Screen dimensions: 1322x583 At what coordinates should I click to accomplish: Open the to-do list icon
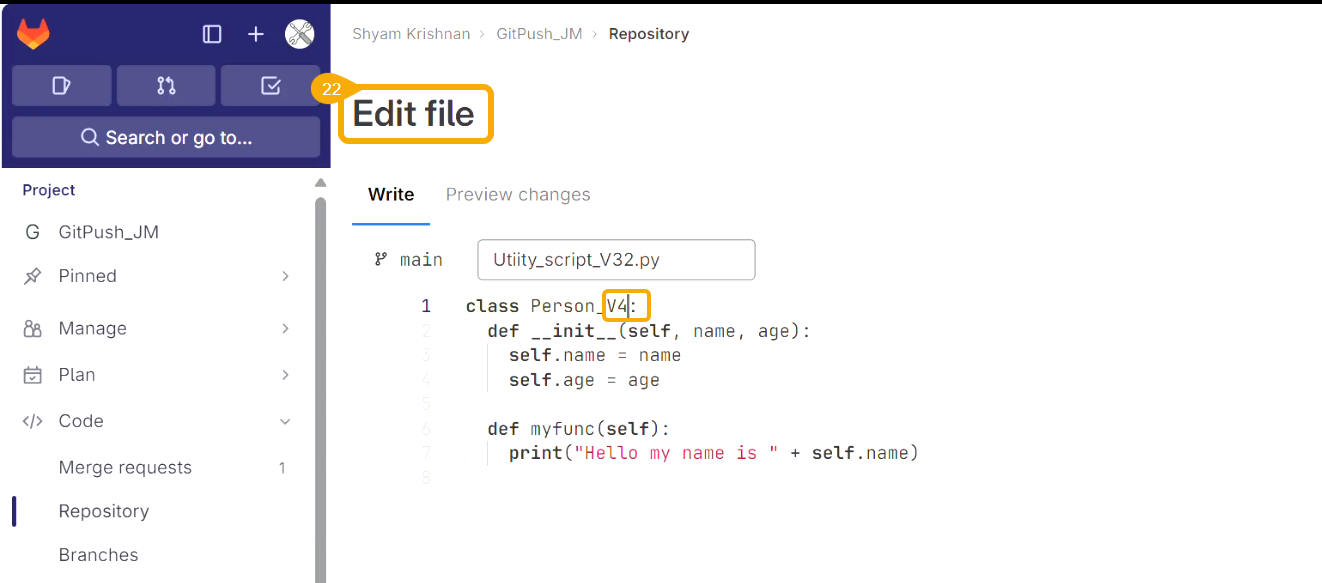pyautogui.click(x=270, y=86)
